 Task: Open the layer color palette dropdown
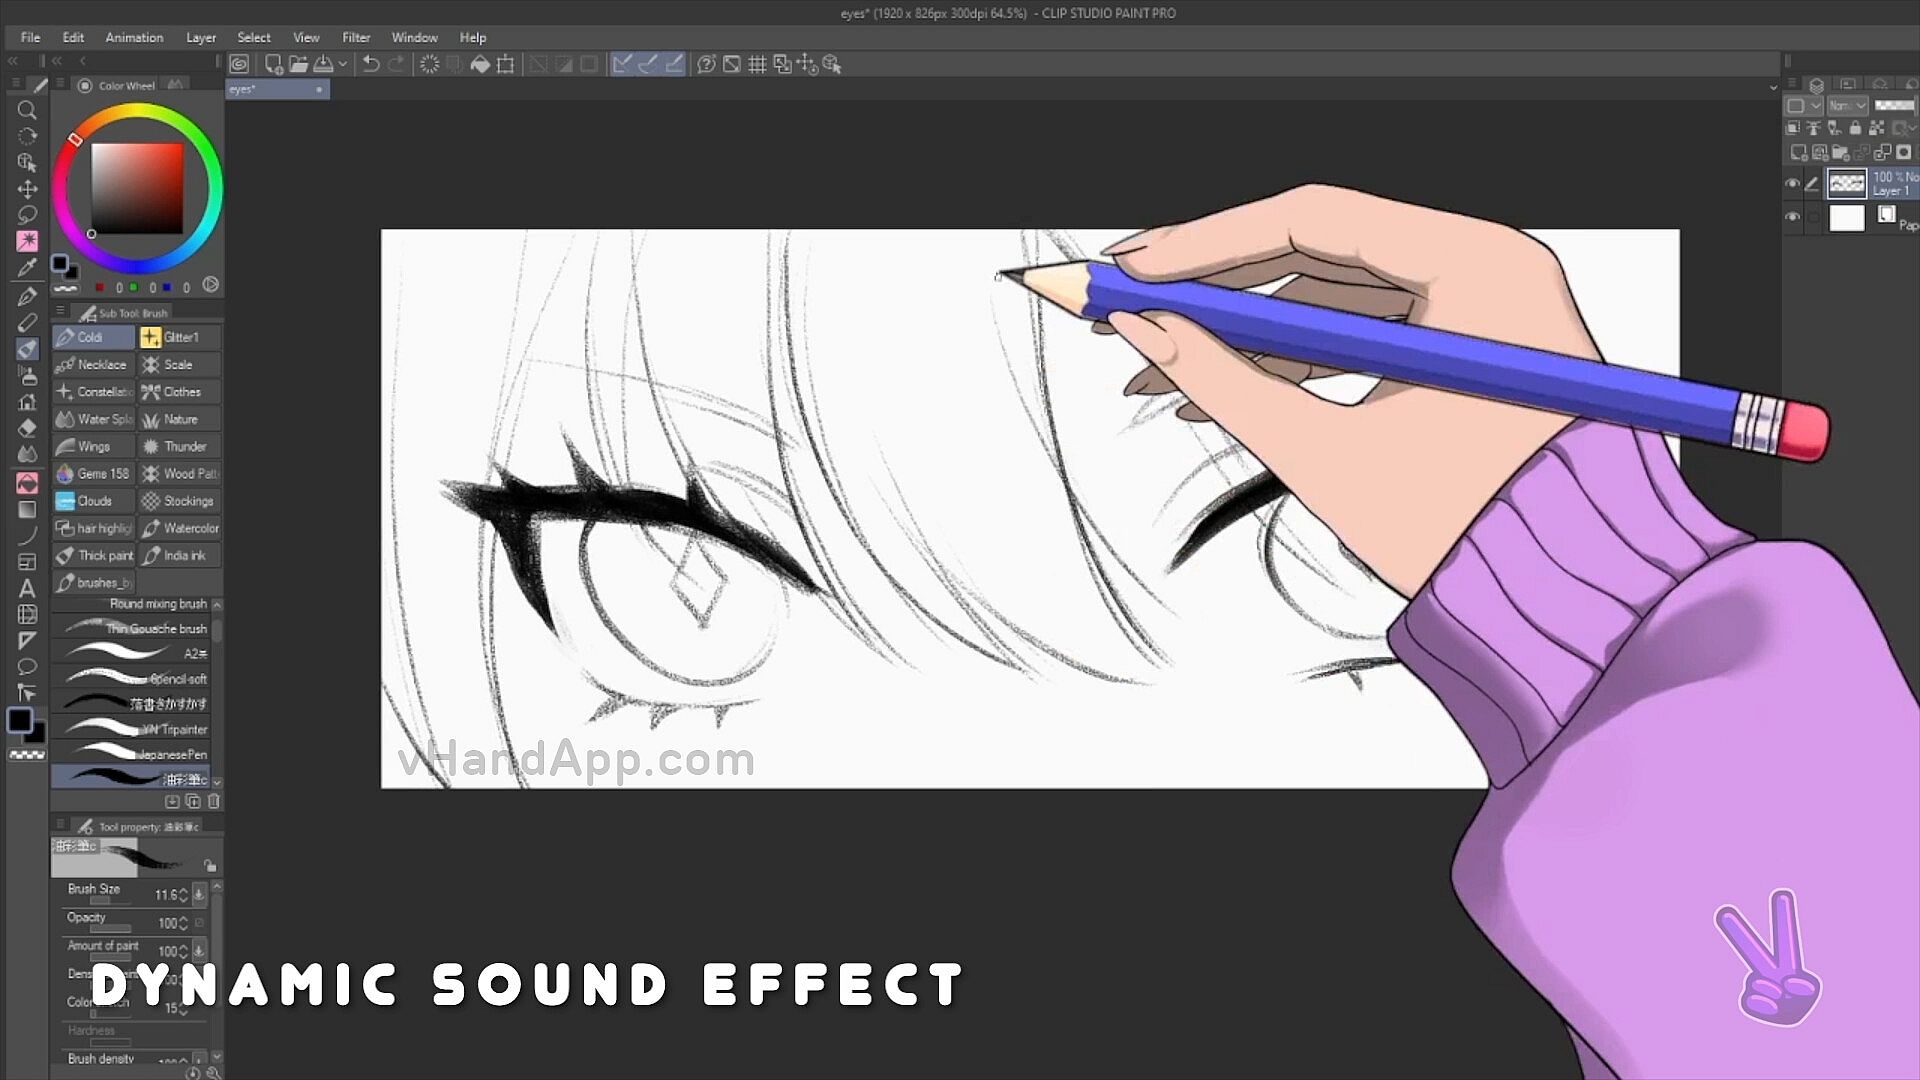pos(1803,106)
